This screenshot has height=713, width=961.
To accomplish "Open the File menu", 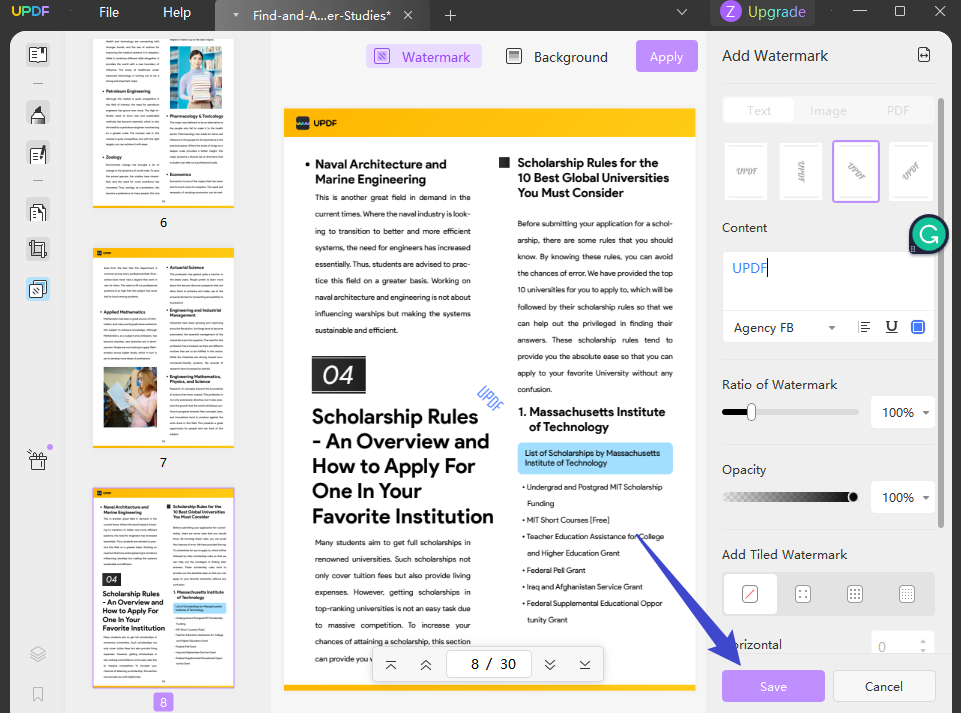I will point(109,12).
